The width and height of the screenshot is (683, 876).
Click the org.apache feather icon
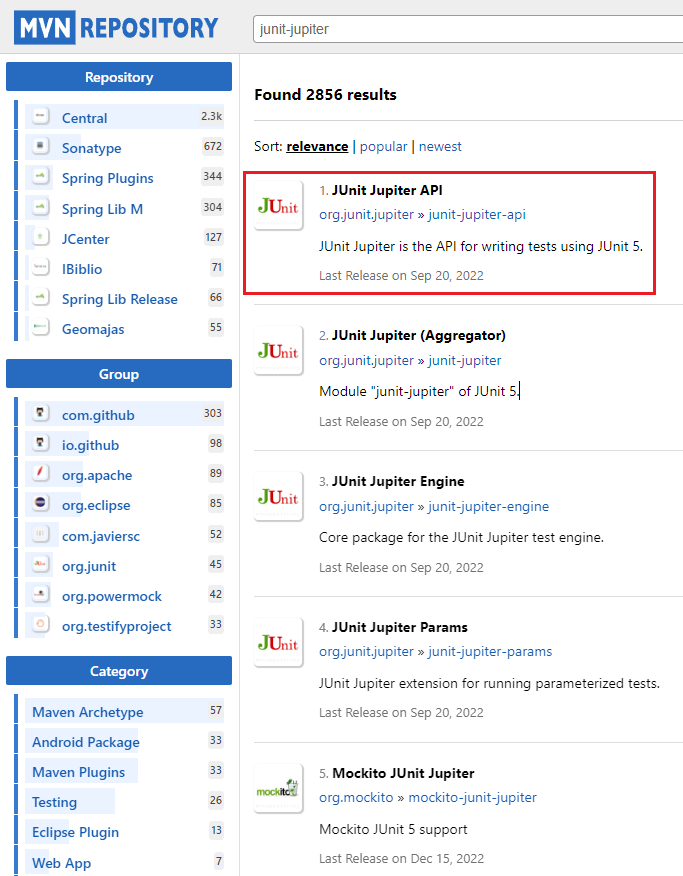pos(41,475)
